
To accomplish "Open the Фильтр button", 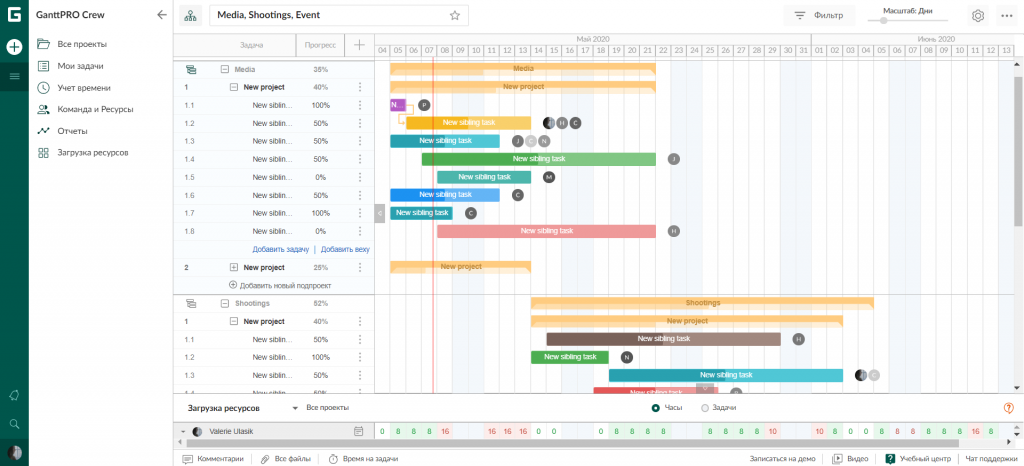I will point(819,16).
